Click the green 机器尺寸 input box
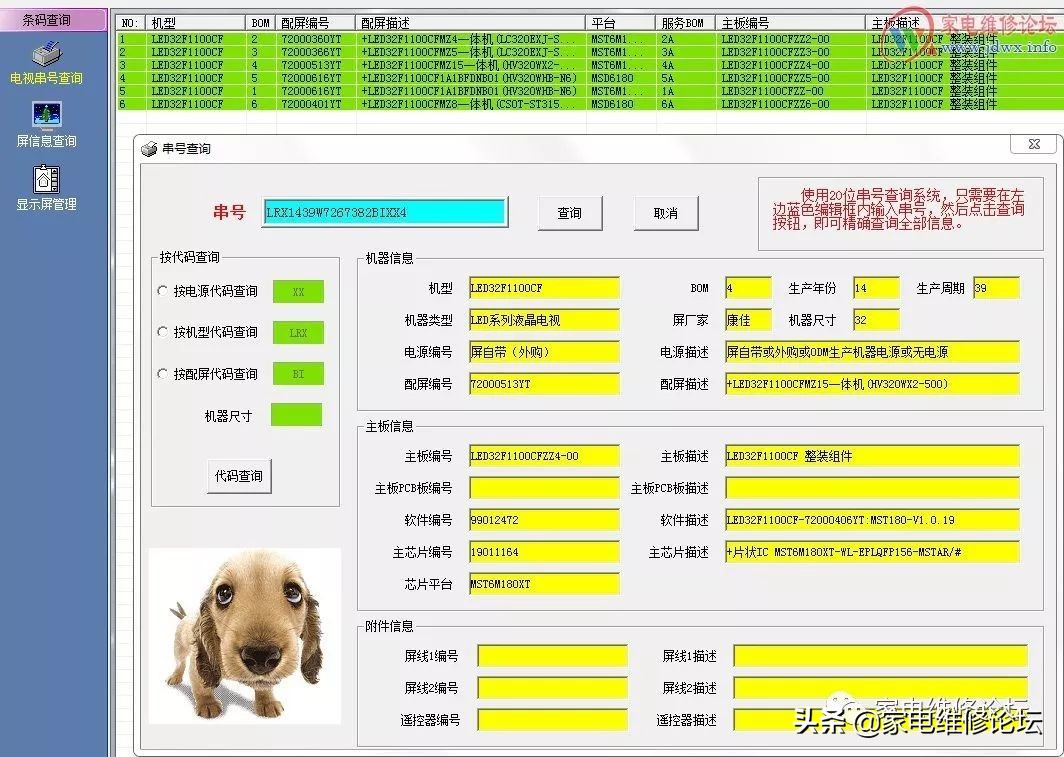Image resolution: width=1064 pixels, height=757 pixels. (296, 414)
